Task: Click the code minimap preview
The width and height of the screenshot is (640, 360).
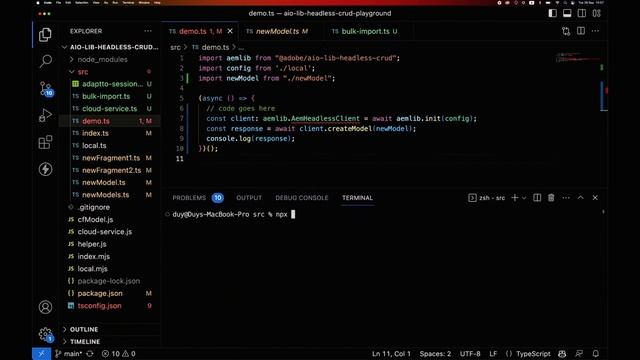Action: 578,58
